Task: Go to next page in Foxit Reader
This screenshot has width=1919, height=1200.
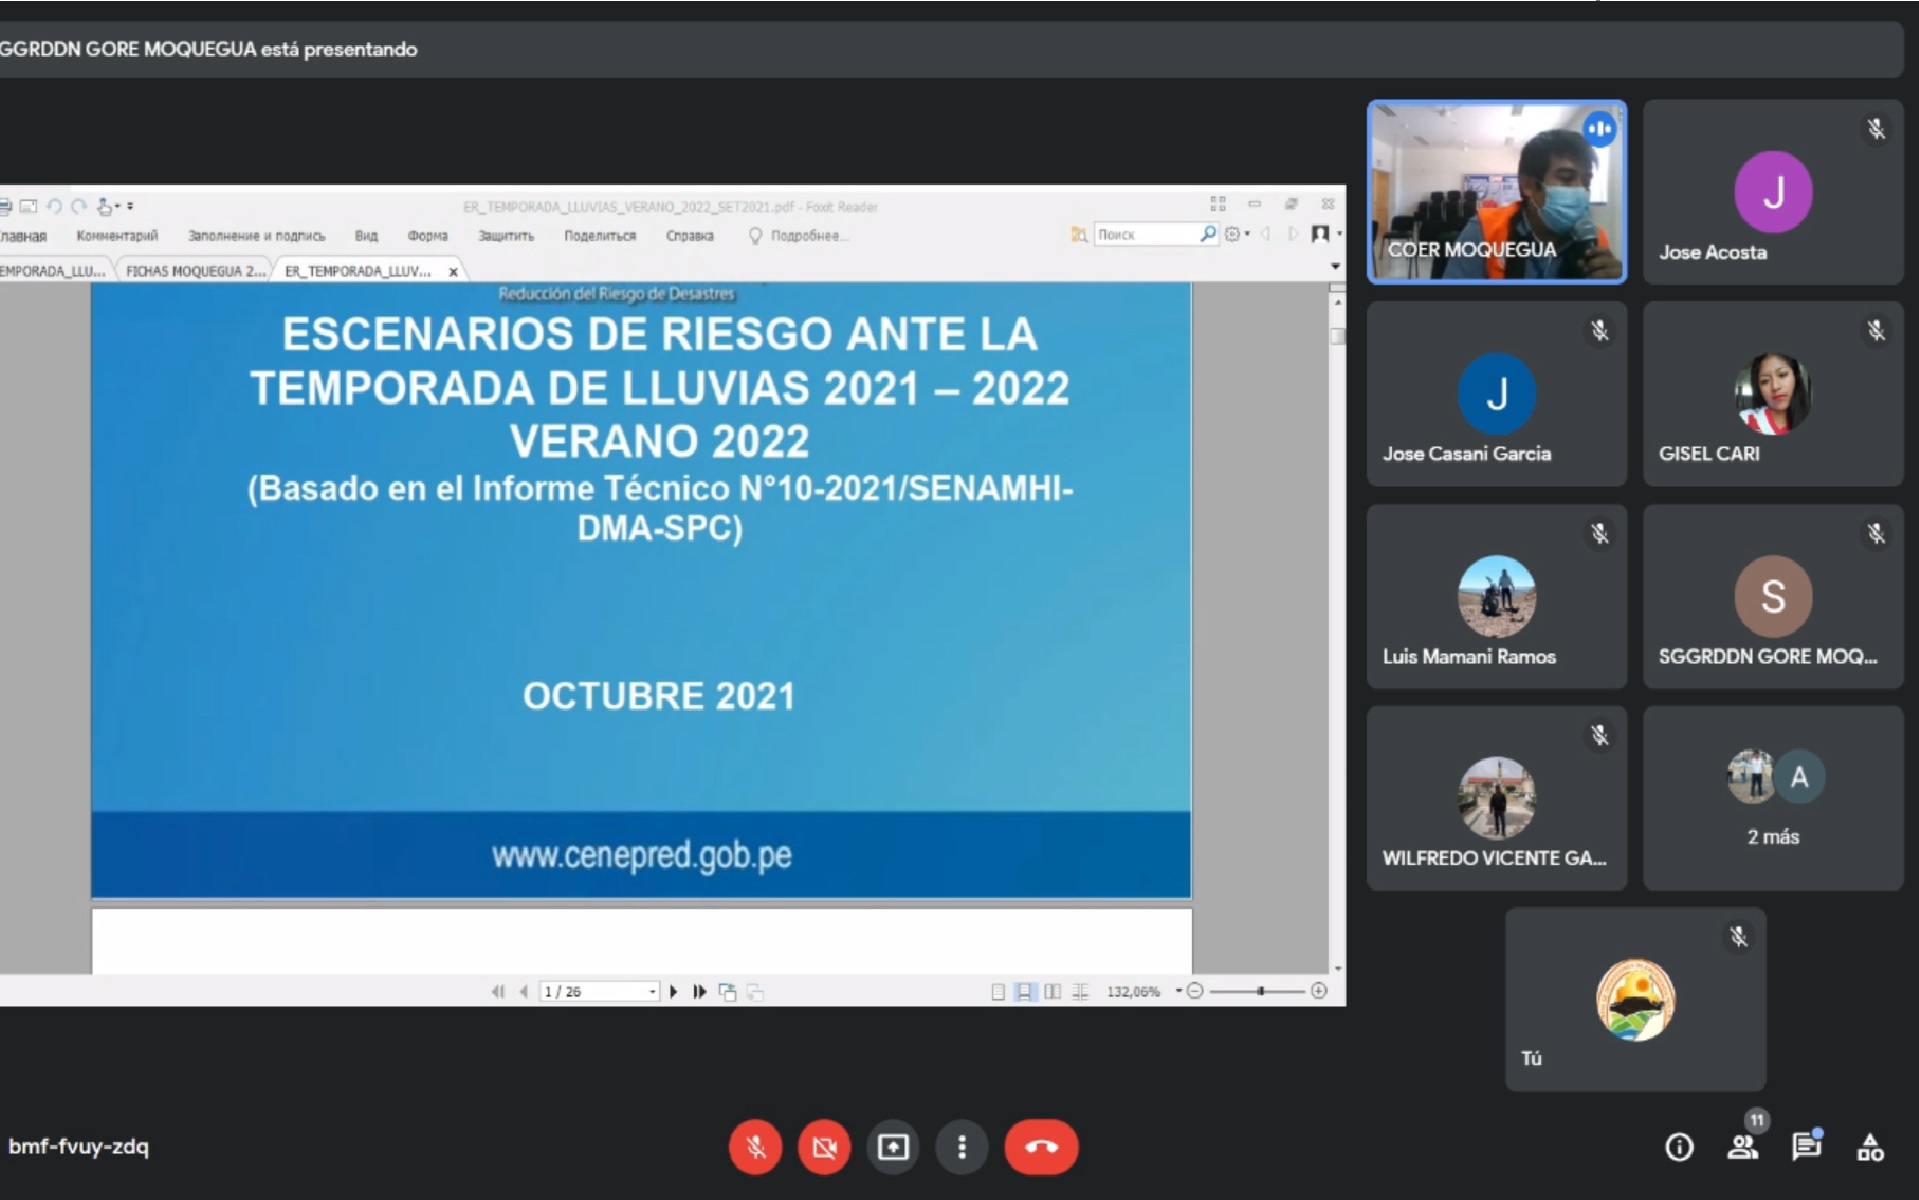Action: click(x=673, y=991)
